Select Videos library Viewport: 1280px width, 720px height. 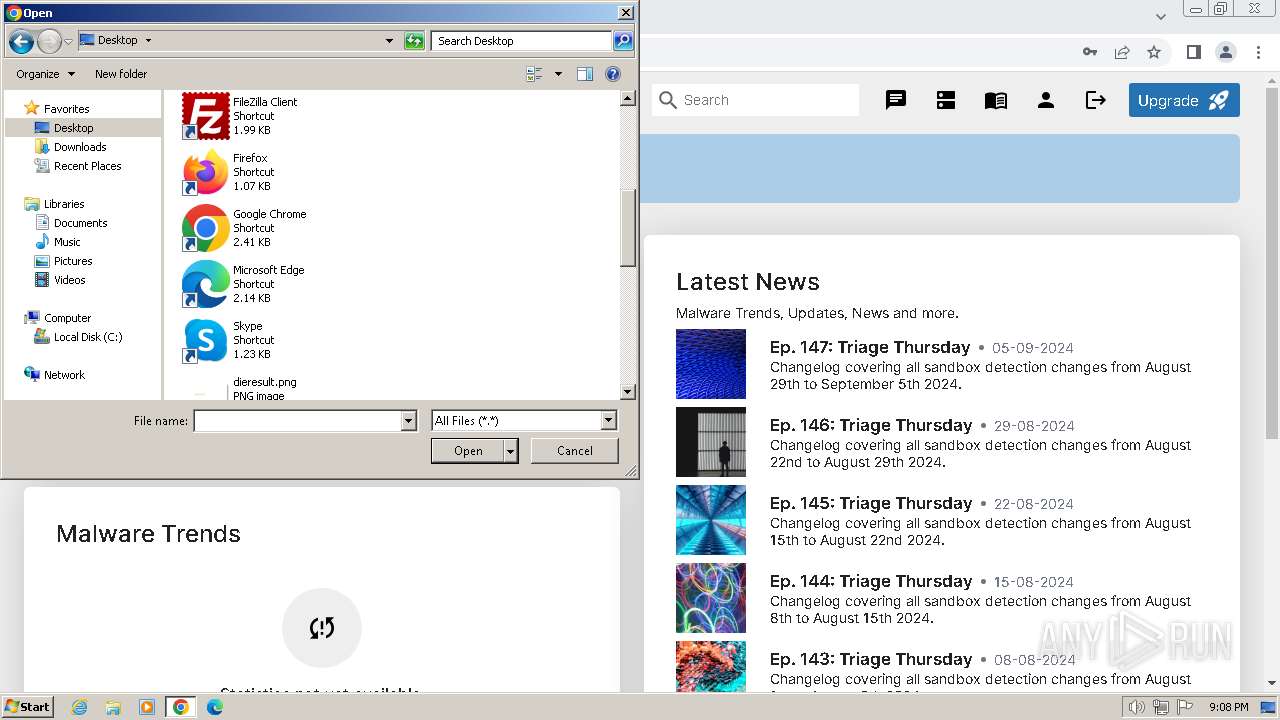pyautogui.click(x=69, y=280)
